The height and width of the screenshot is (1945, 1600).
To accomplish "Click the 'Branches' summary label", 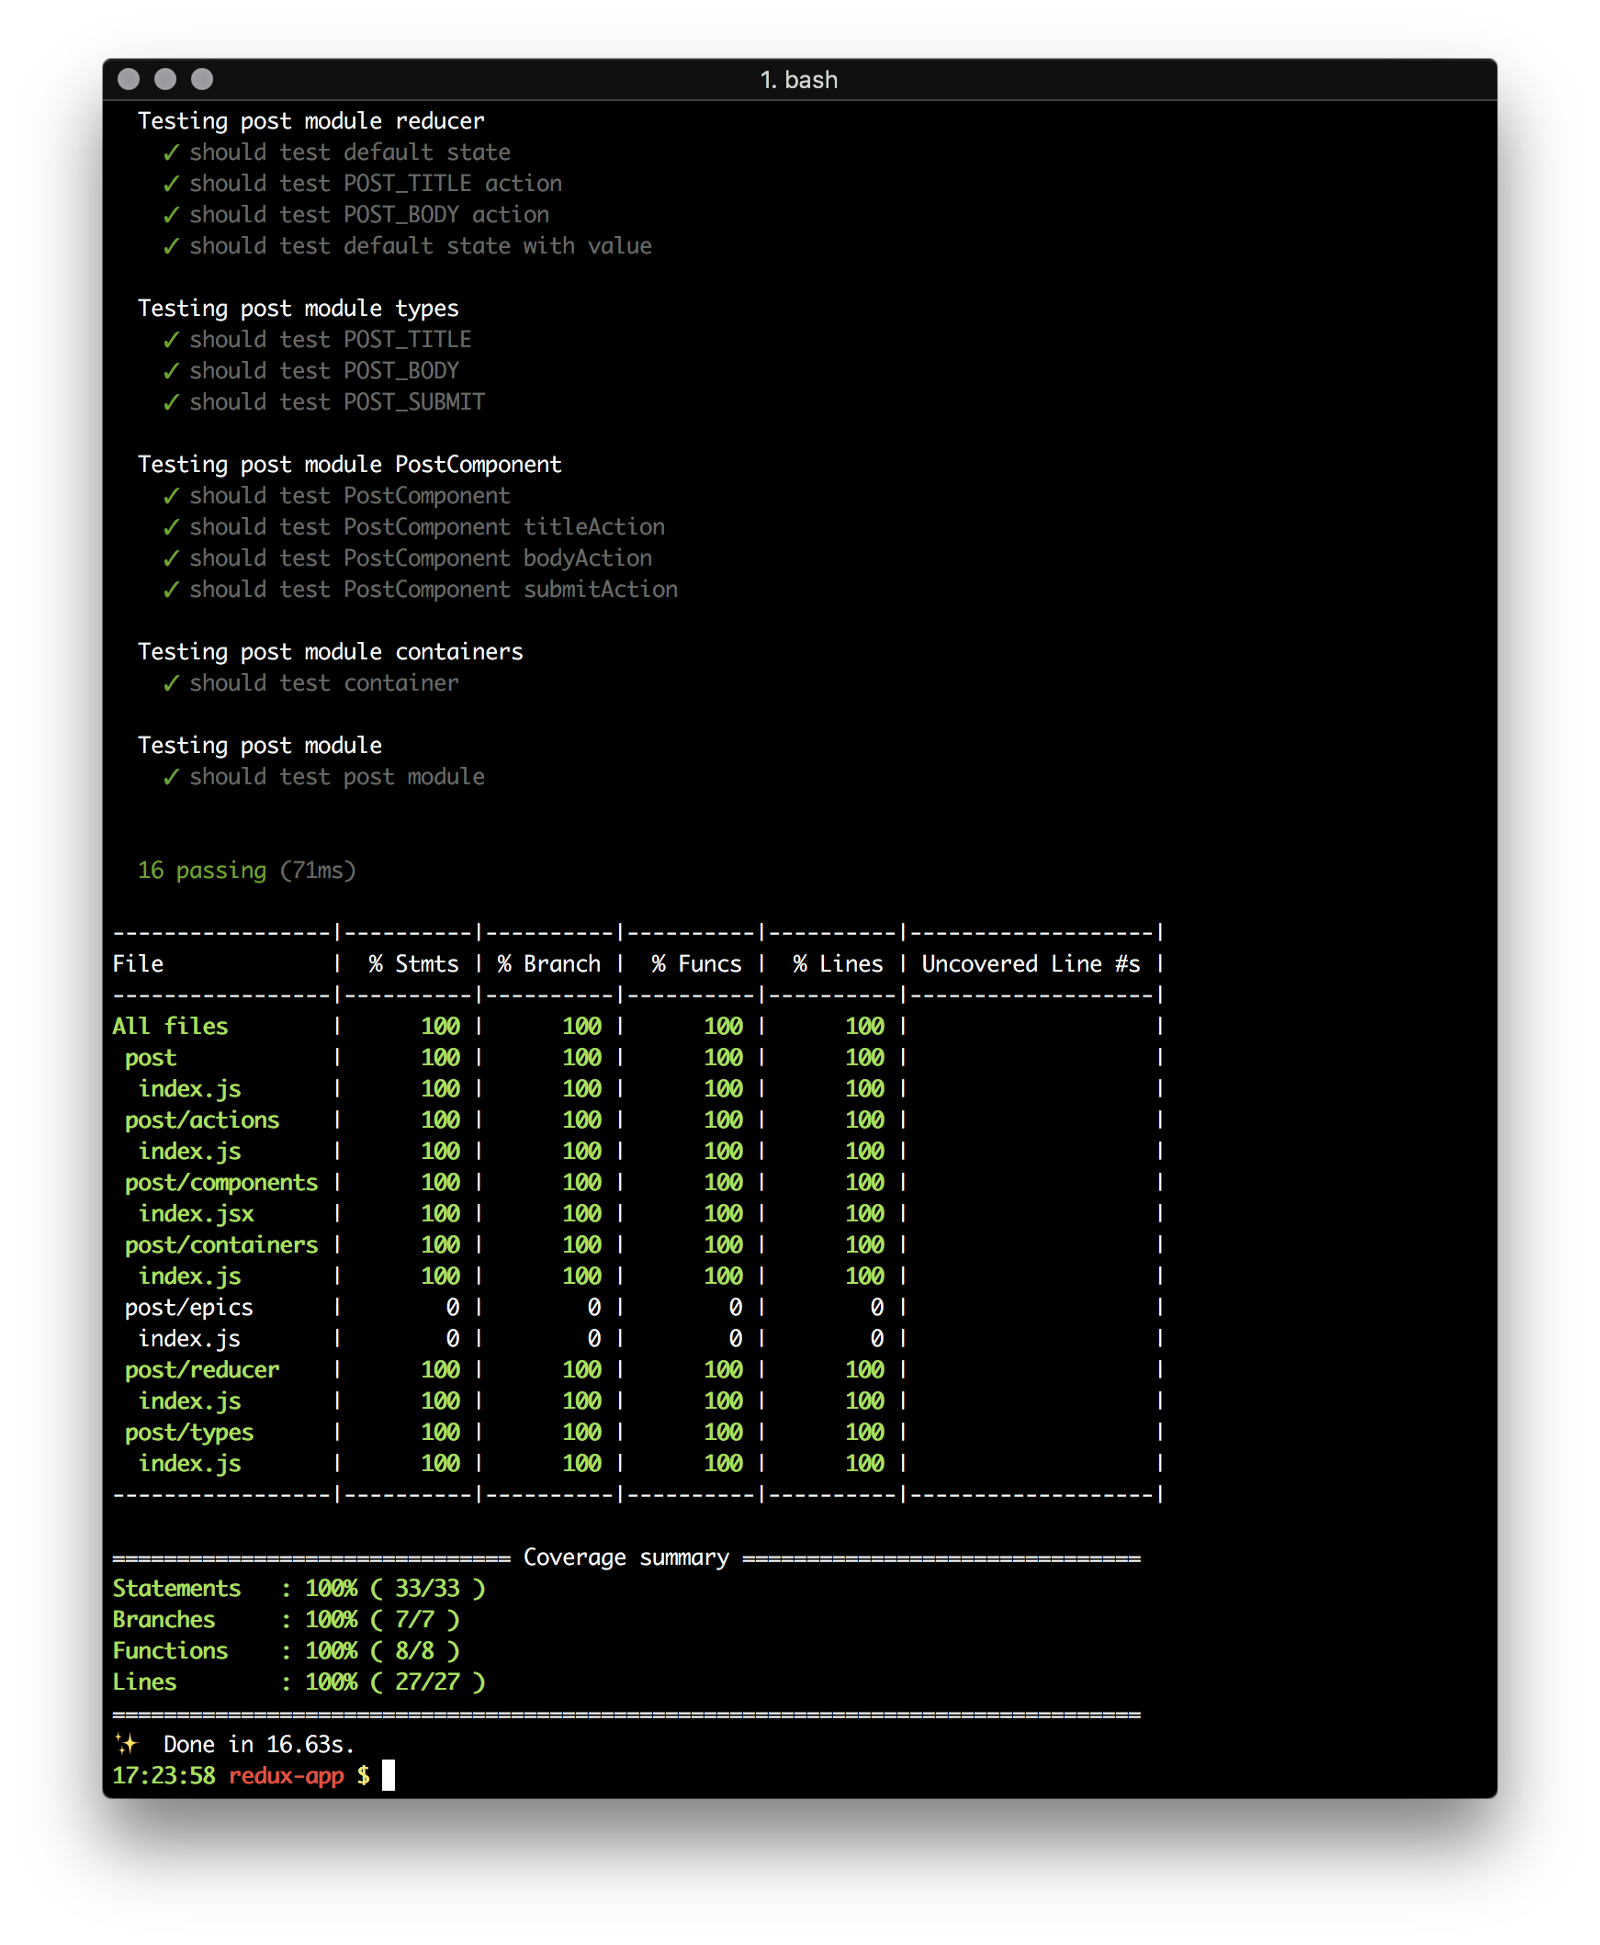I will point(163,1620).
